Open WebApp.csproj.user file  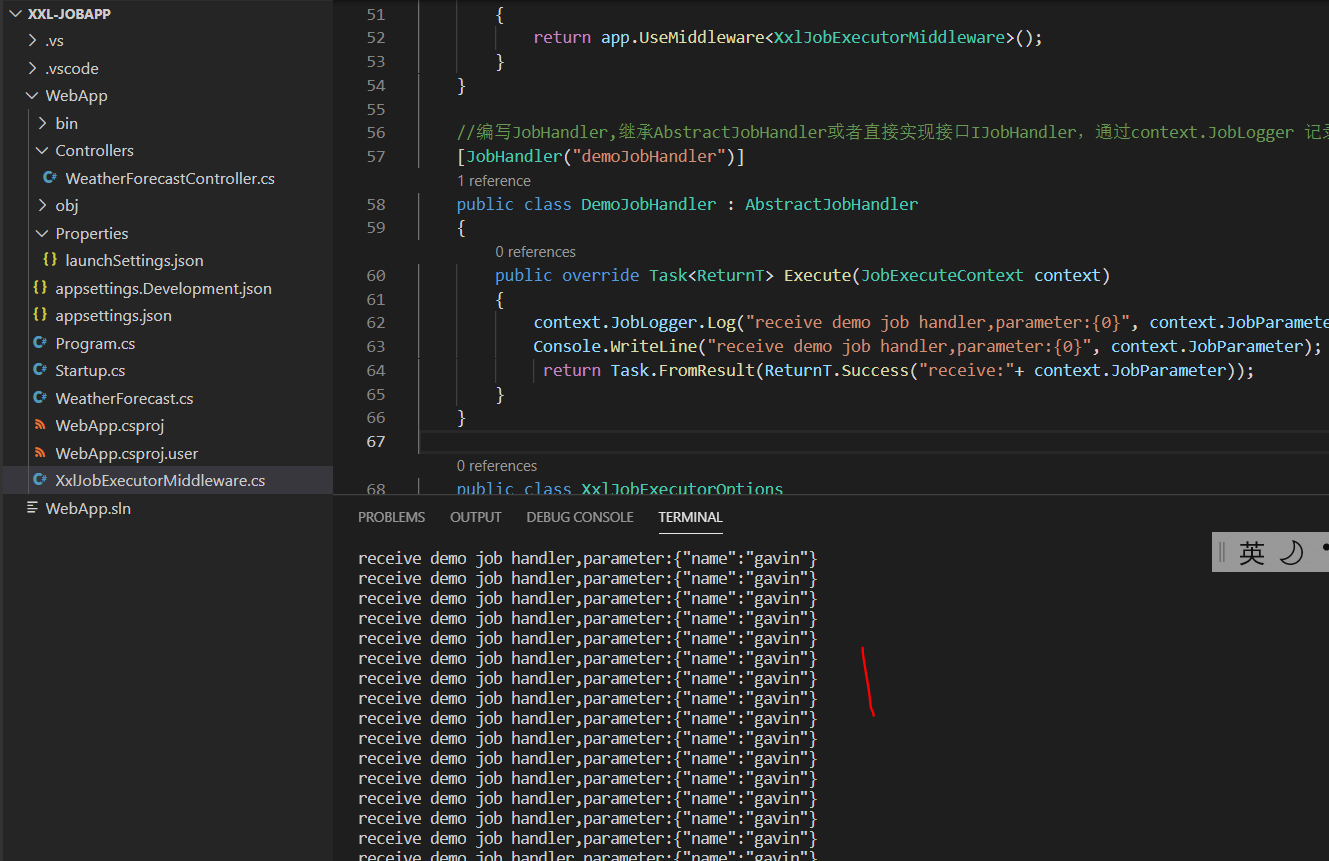click(127, 454)
